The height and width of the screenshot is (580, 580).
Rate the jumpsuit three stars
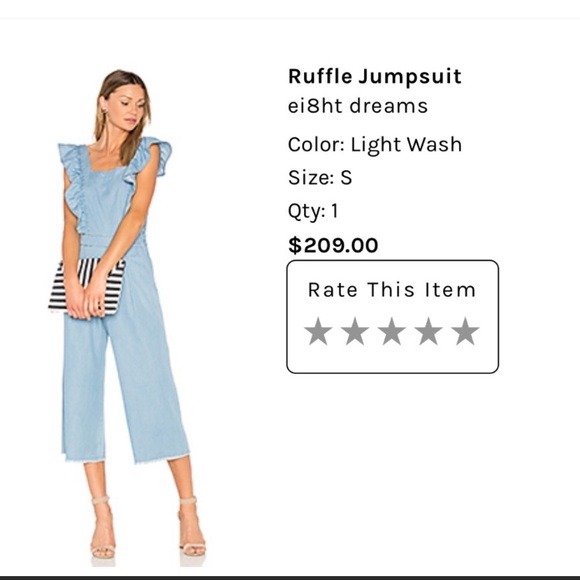pos(392,331)
